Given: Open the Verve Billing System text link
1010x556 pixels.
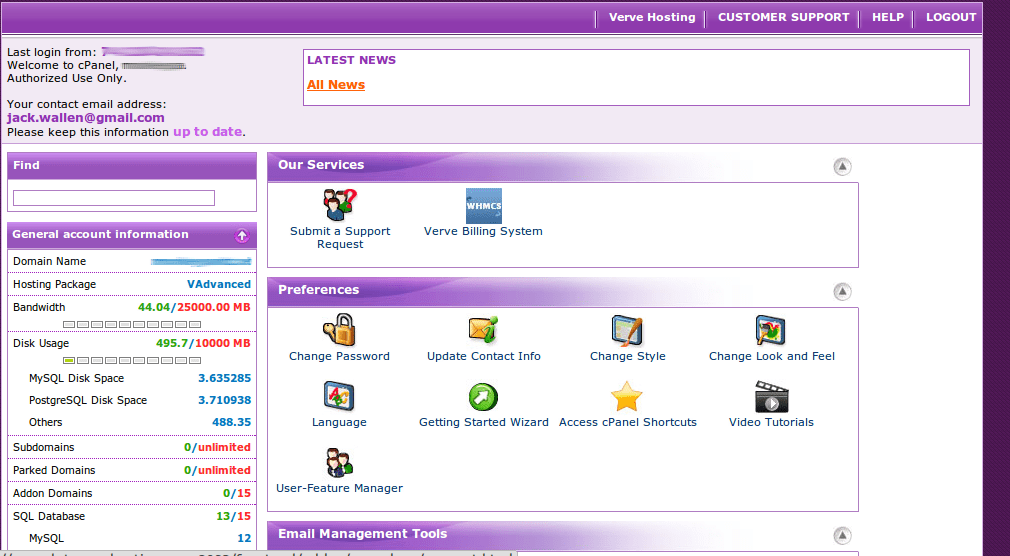Looking at the screenshot, I should click(483, 231).
